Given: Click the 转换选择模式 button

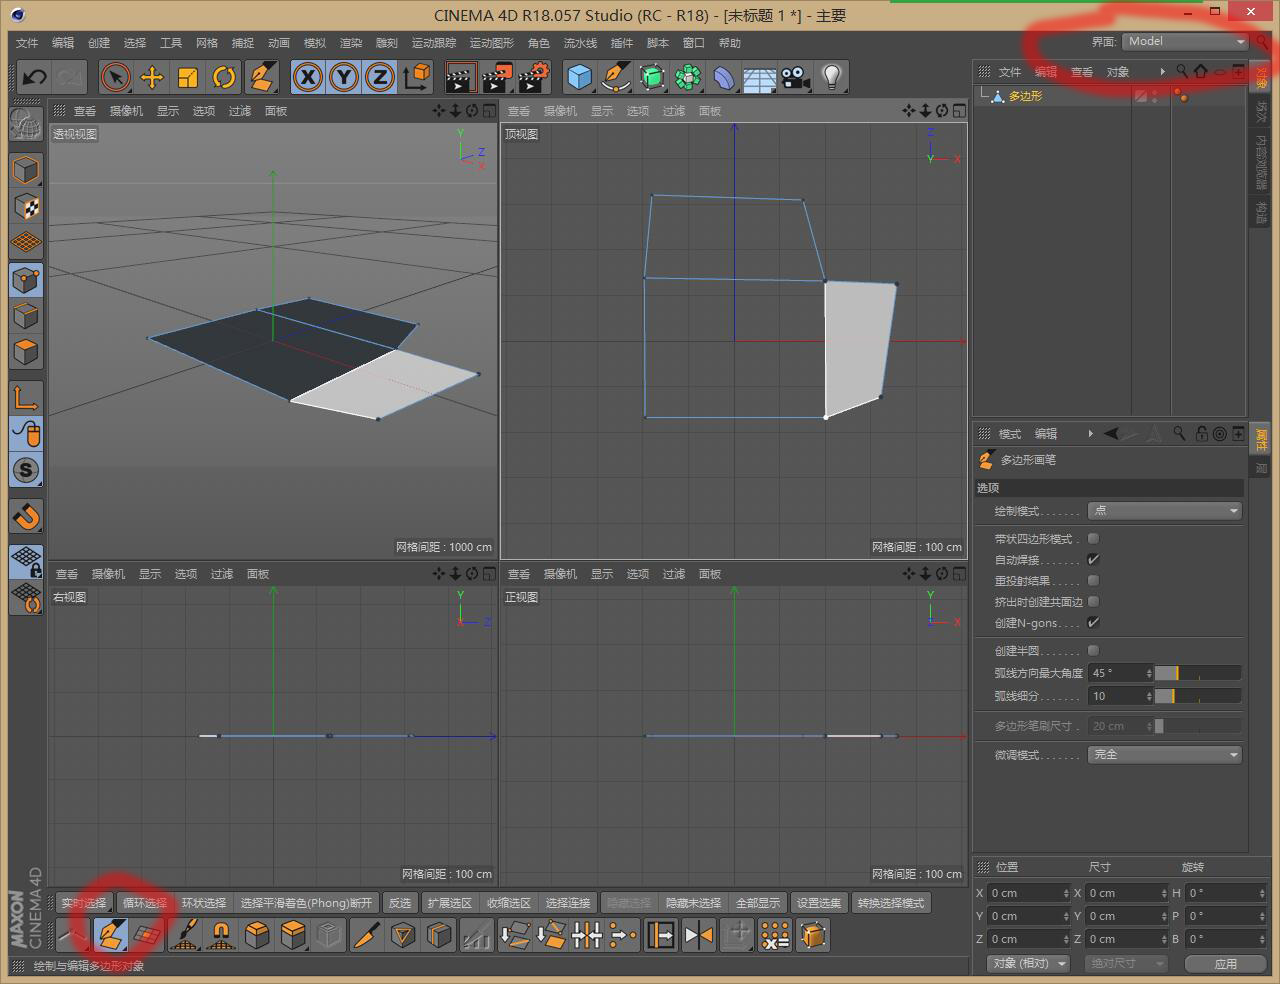Looking at the screenshot, I should coord(891,903).
